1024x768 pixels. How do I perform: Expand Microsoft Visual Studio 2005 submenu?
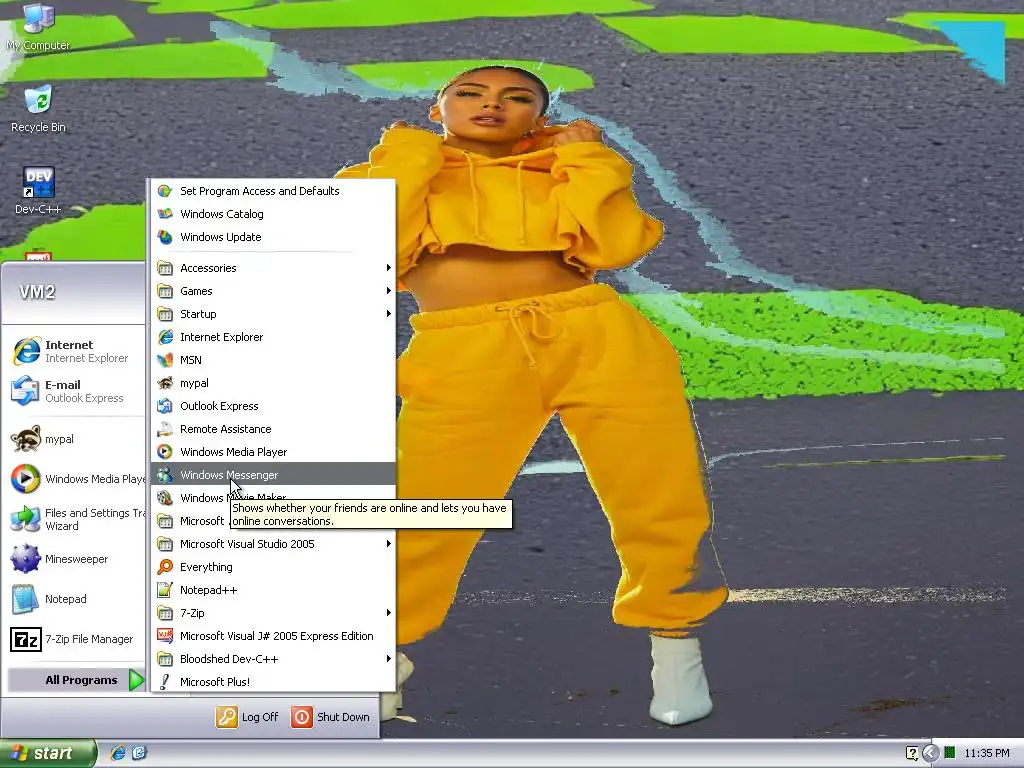(273, 544)
